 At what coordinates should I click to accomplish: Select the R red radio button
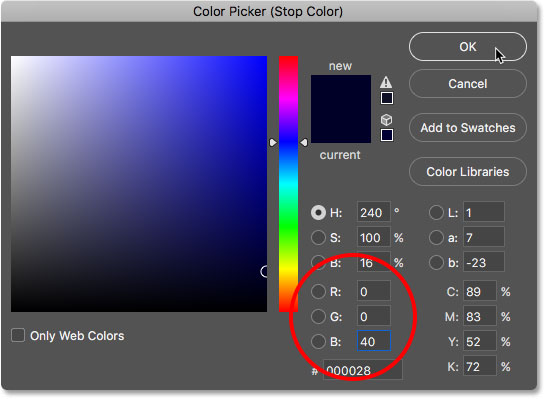click(x=318, y=292)
